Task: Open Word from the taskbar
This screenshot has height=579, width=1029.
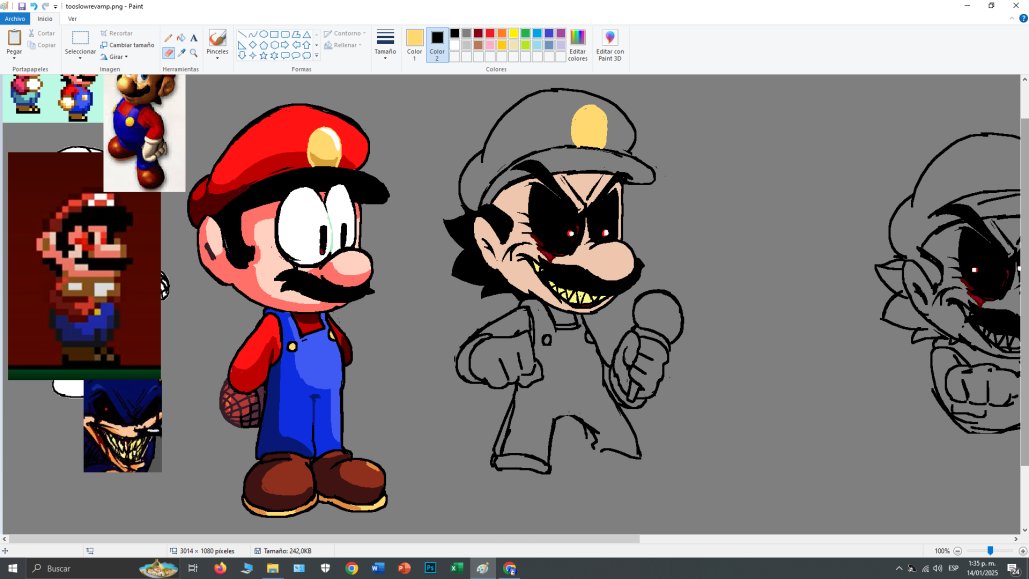Action: click(x=377, y=568)
